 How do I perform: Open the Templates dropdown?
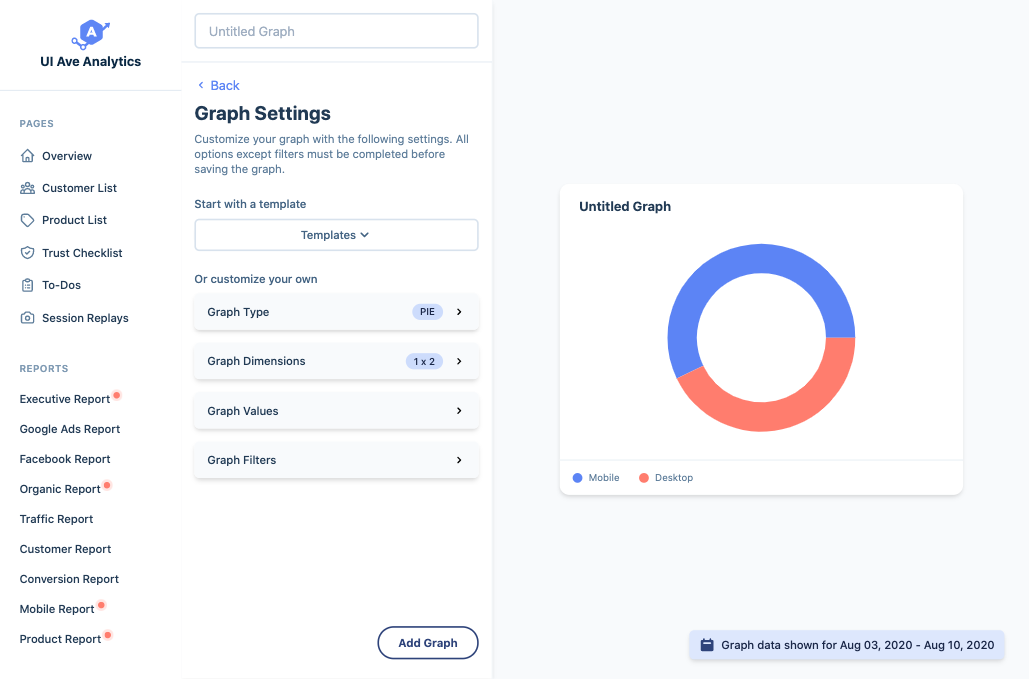(336, 235)
